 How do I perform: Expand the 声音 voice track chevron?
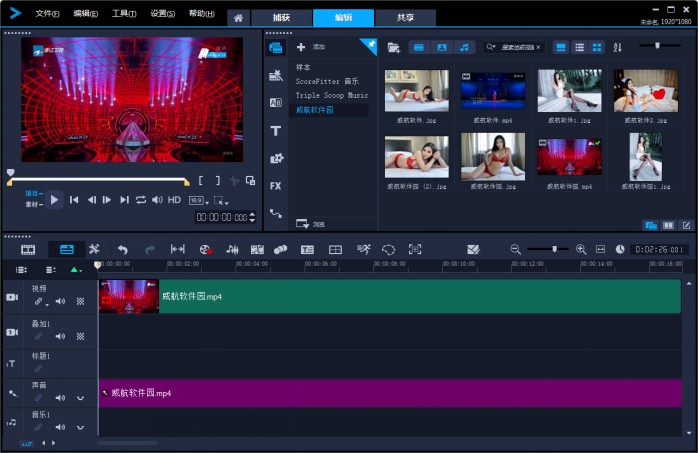tap(80, 398)
